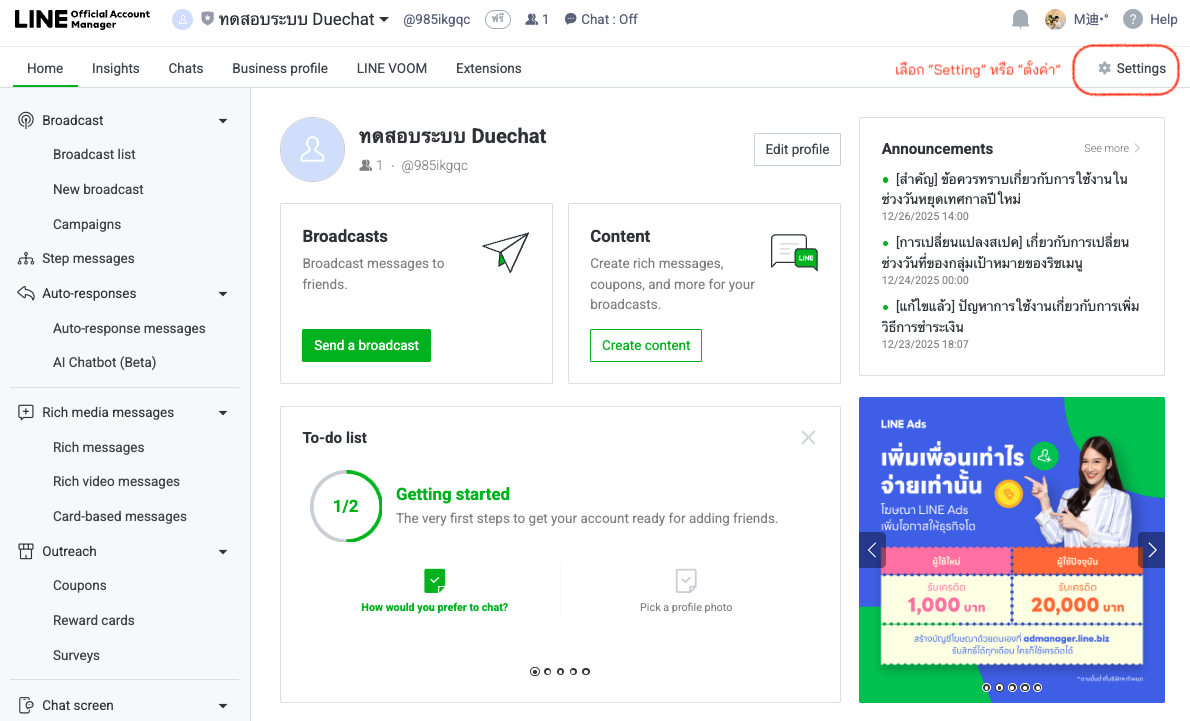Click the account avatar icon in header

[x=182, y=20]
